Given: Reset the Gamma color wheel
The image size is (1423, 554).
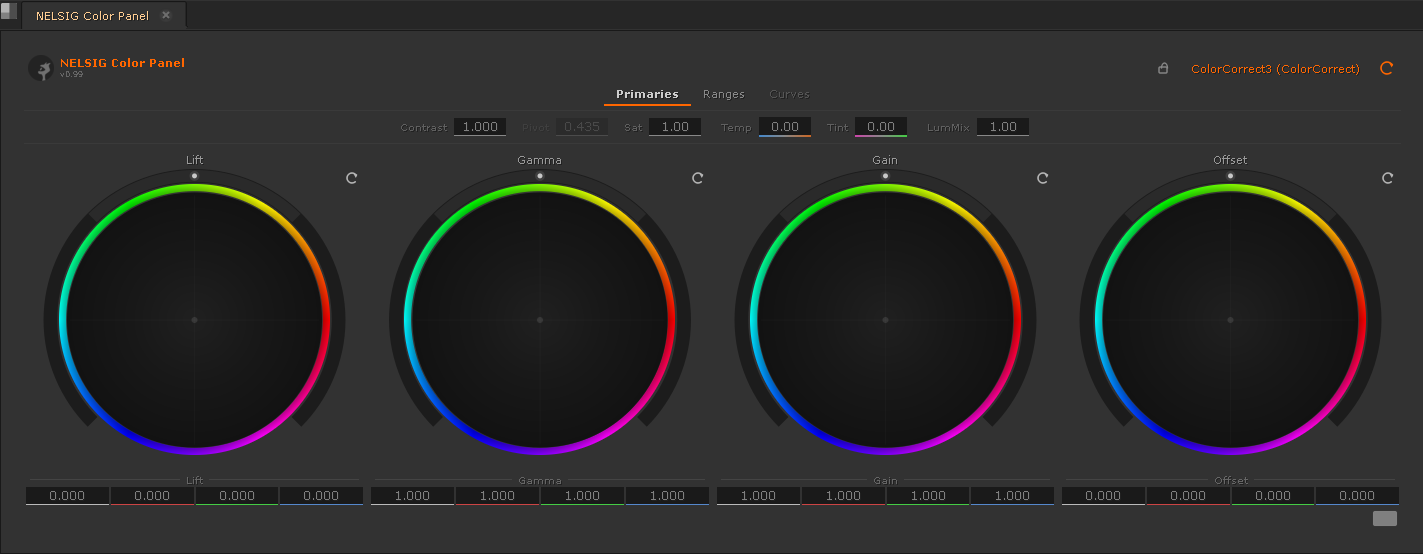Looking at the screenshot, I should [x=698, y=178].
